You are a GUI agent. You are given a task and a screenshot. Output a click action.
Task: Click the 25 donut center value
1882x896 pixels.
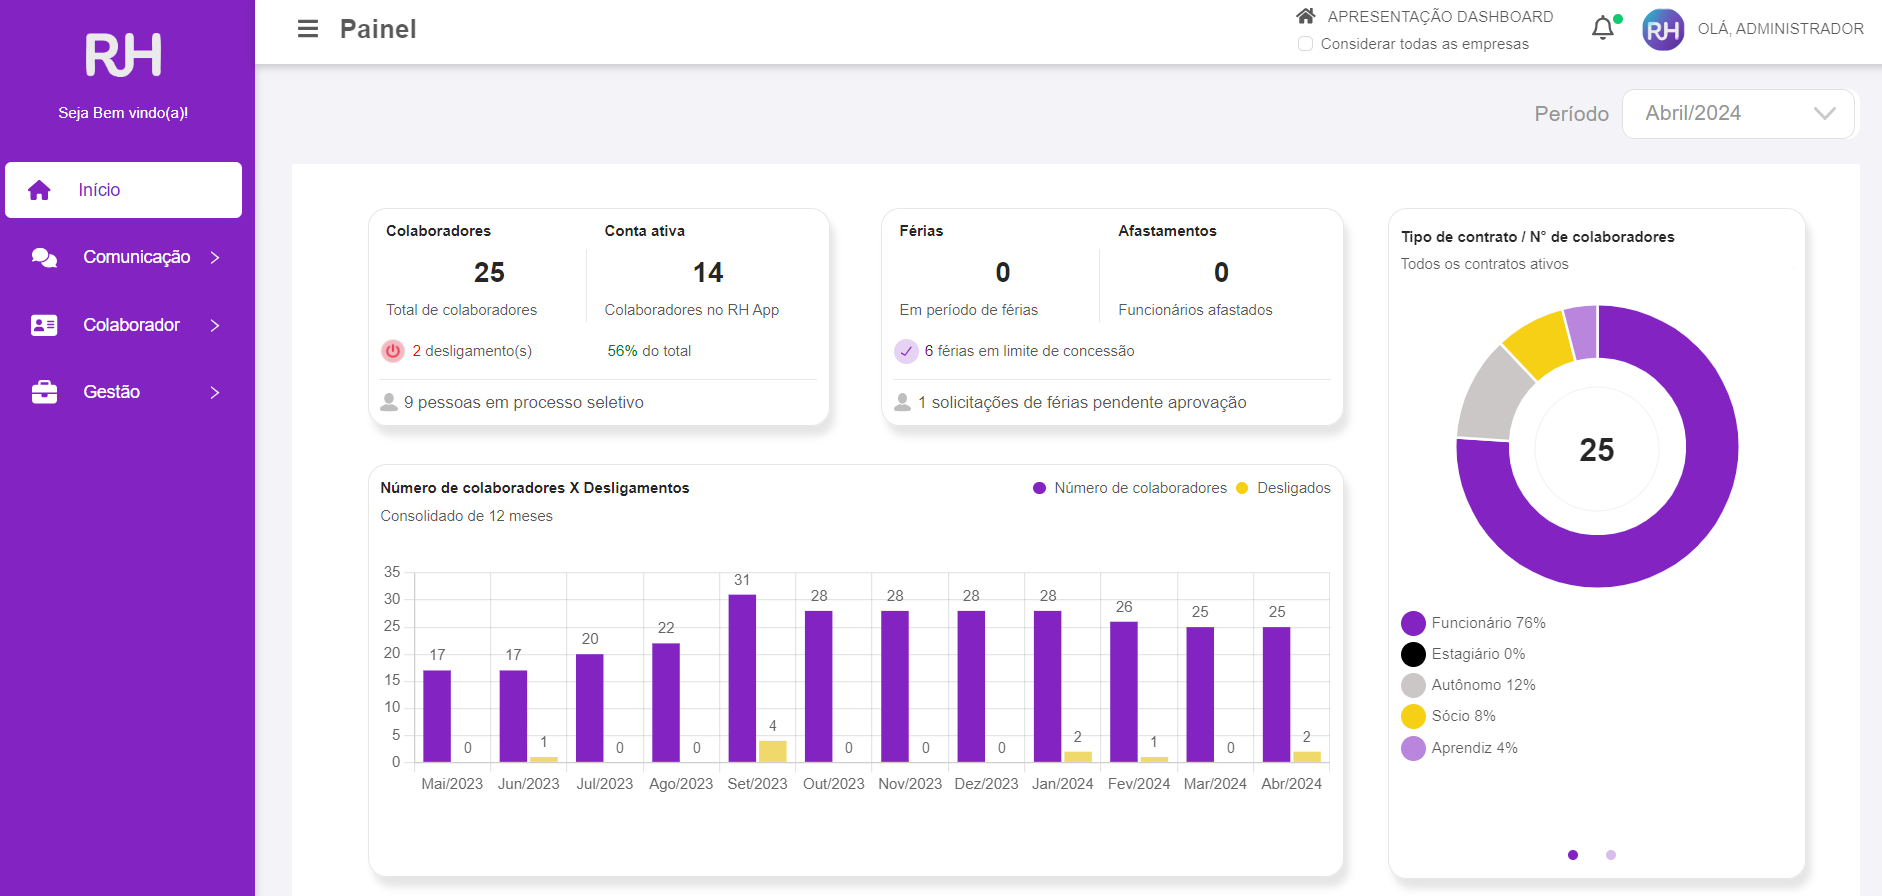[x=1597, y=450]
